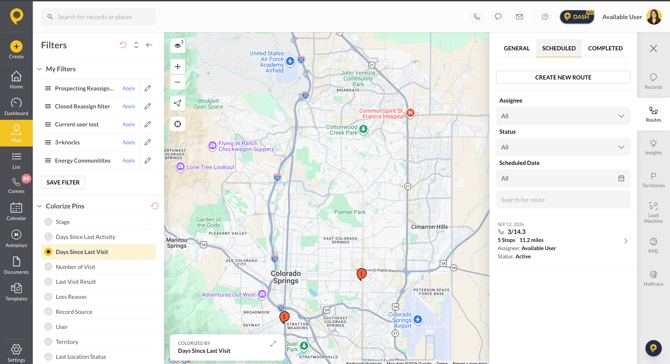Viewport: 670px width, 364px height.
Task: Collapse Filters panel with left arrow icon
Action: click(x=149, y=45)
